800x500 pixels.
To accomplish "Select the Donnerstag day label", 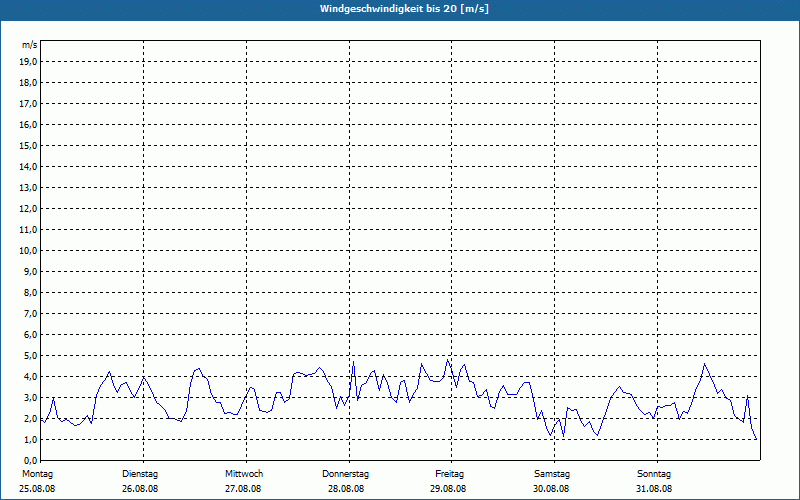I will click(345, 474).
